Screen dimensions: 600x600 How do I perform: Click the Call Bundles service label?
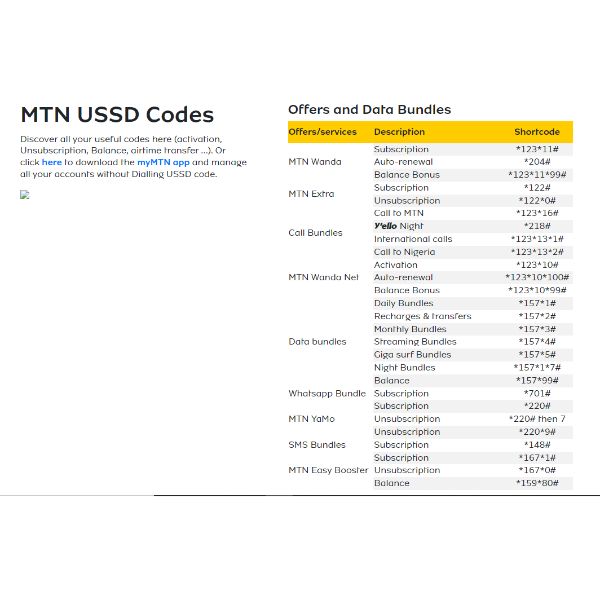(315, 232)
